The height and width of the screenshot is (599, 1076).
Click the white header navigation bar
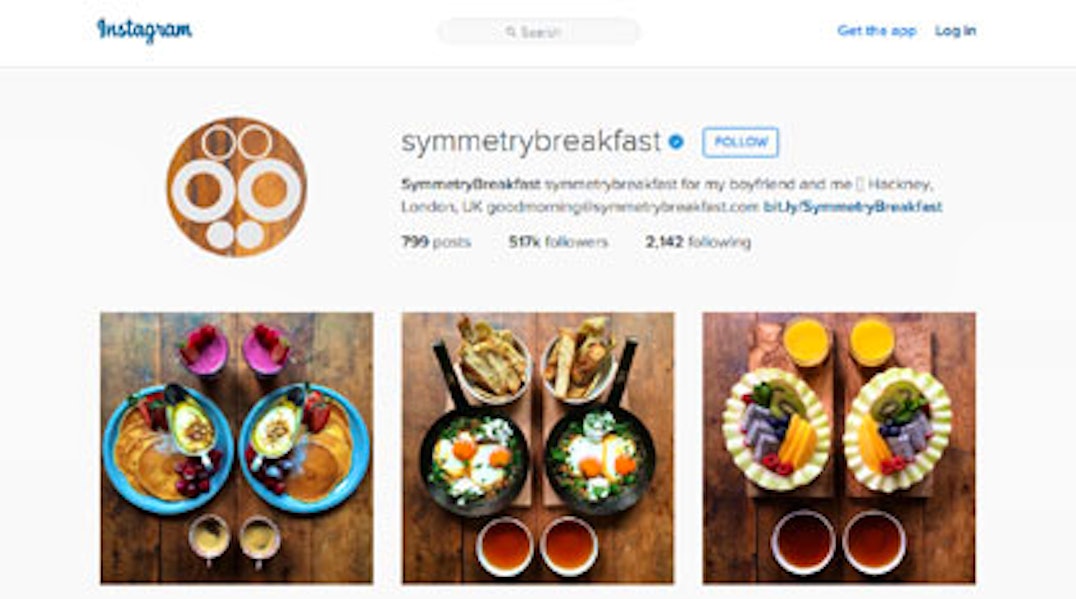[538, 33]
